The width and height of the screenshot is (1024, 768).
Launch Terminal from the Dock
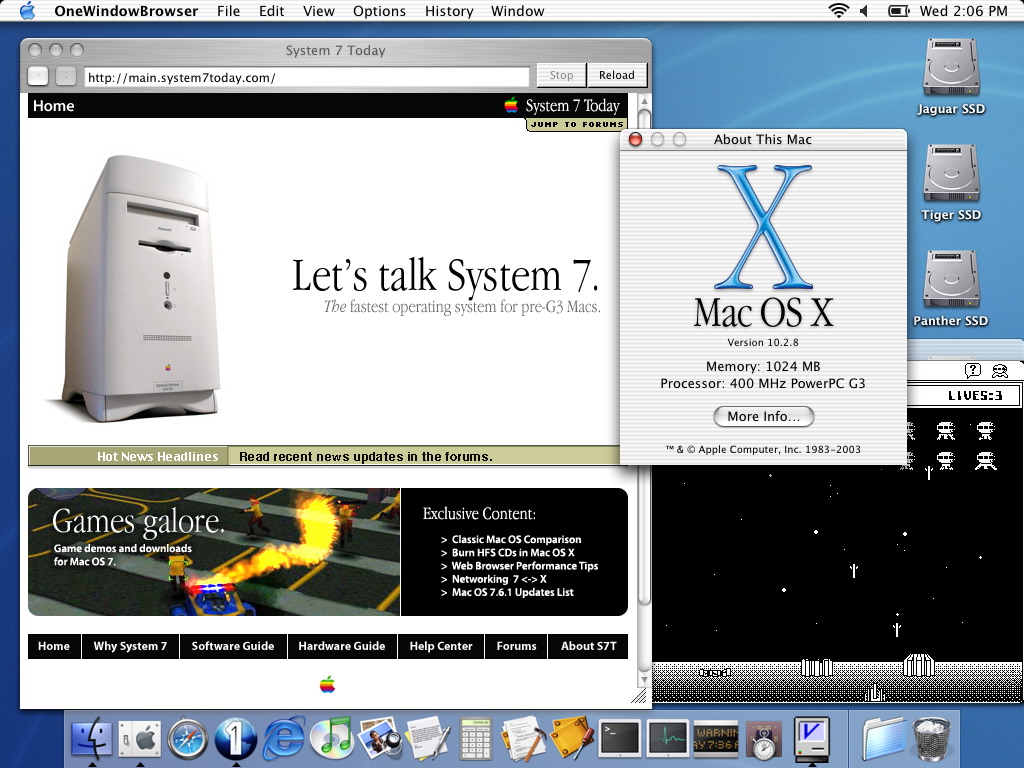click(619, 739)
